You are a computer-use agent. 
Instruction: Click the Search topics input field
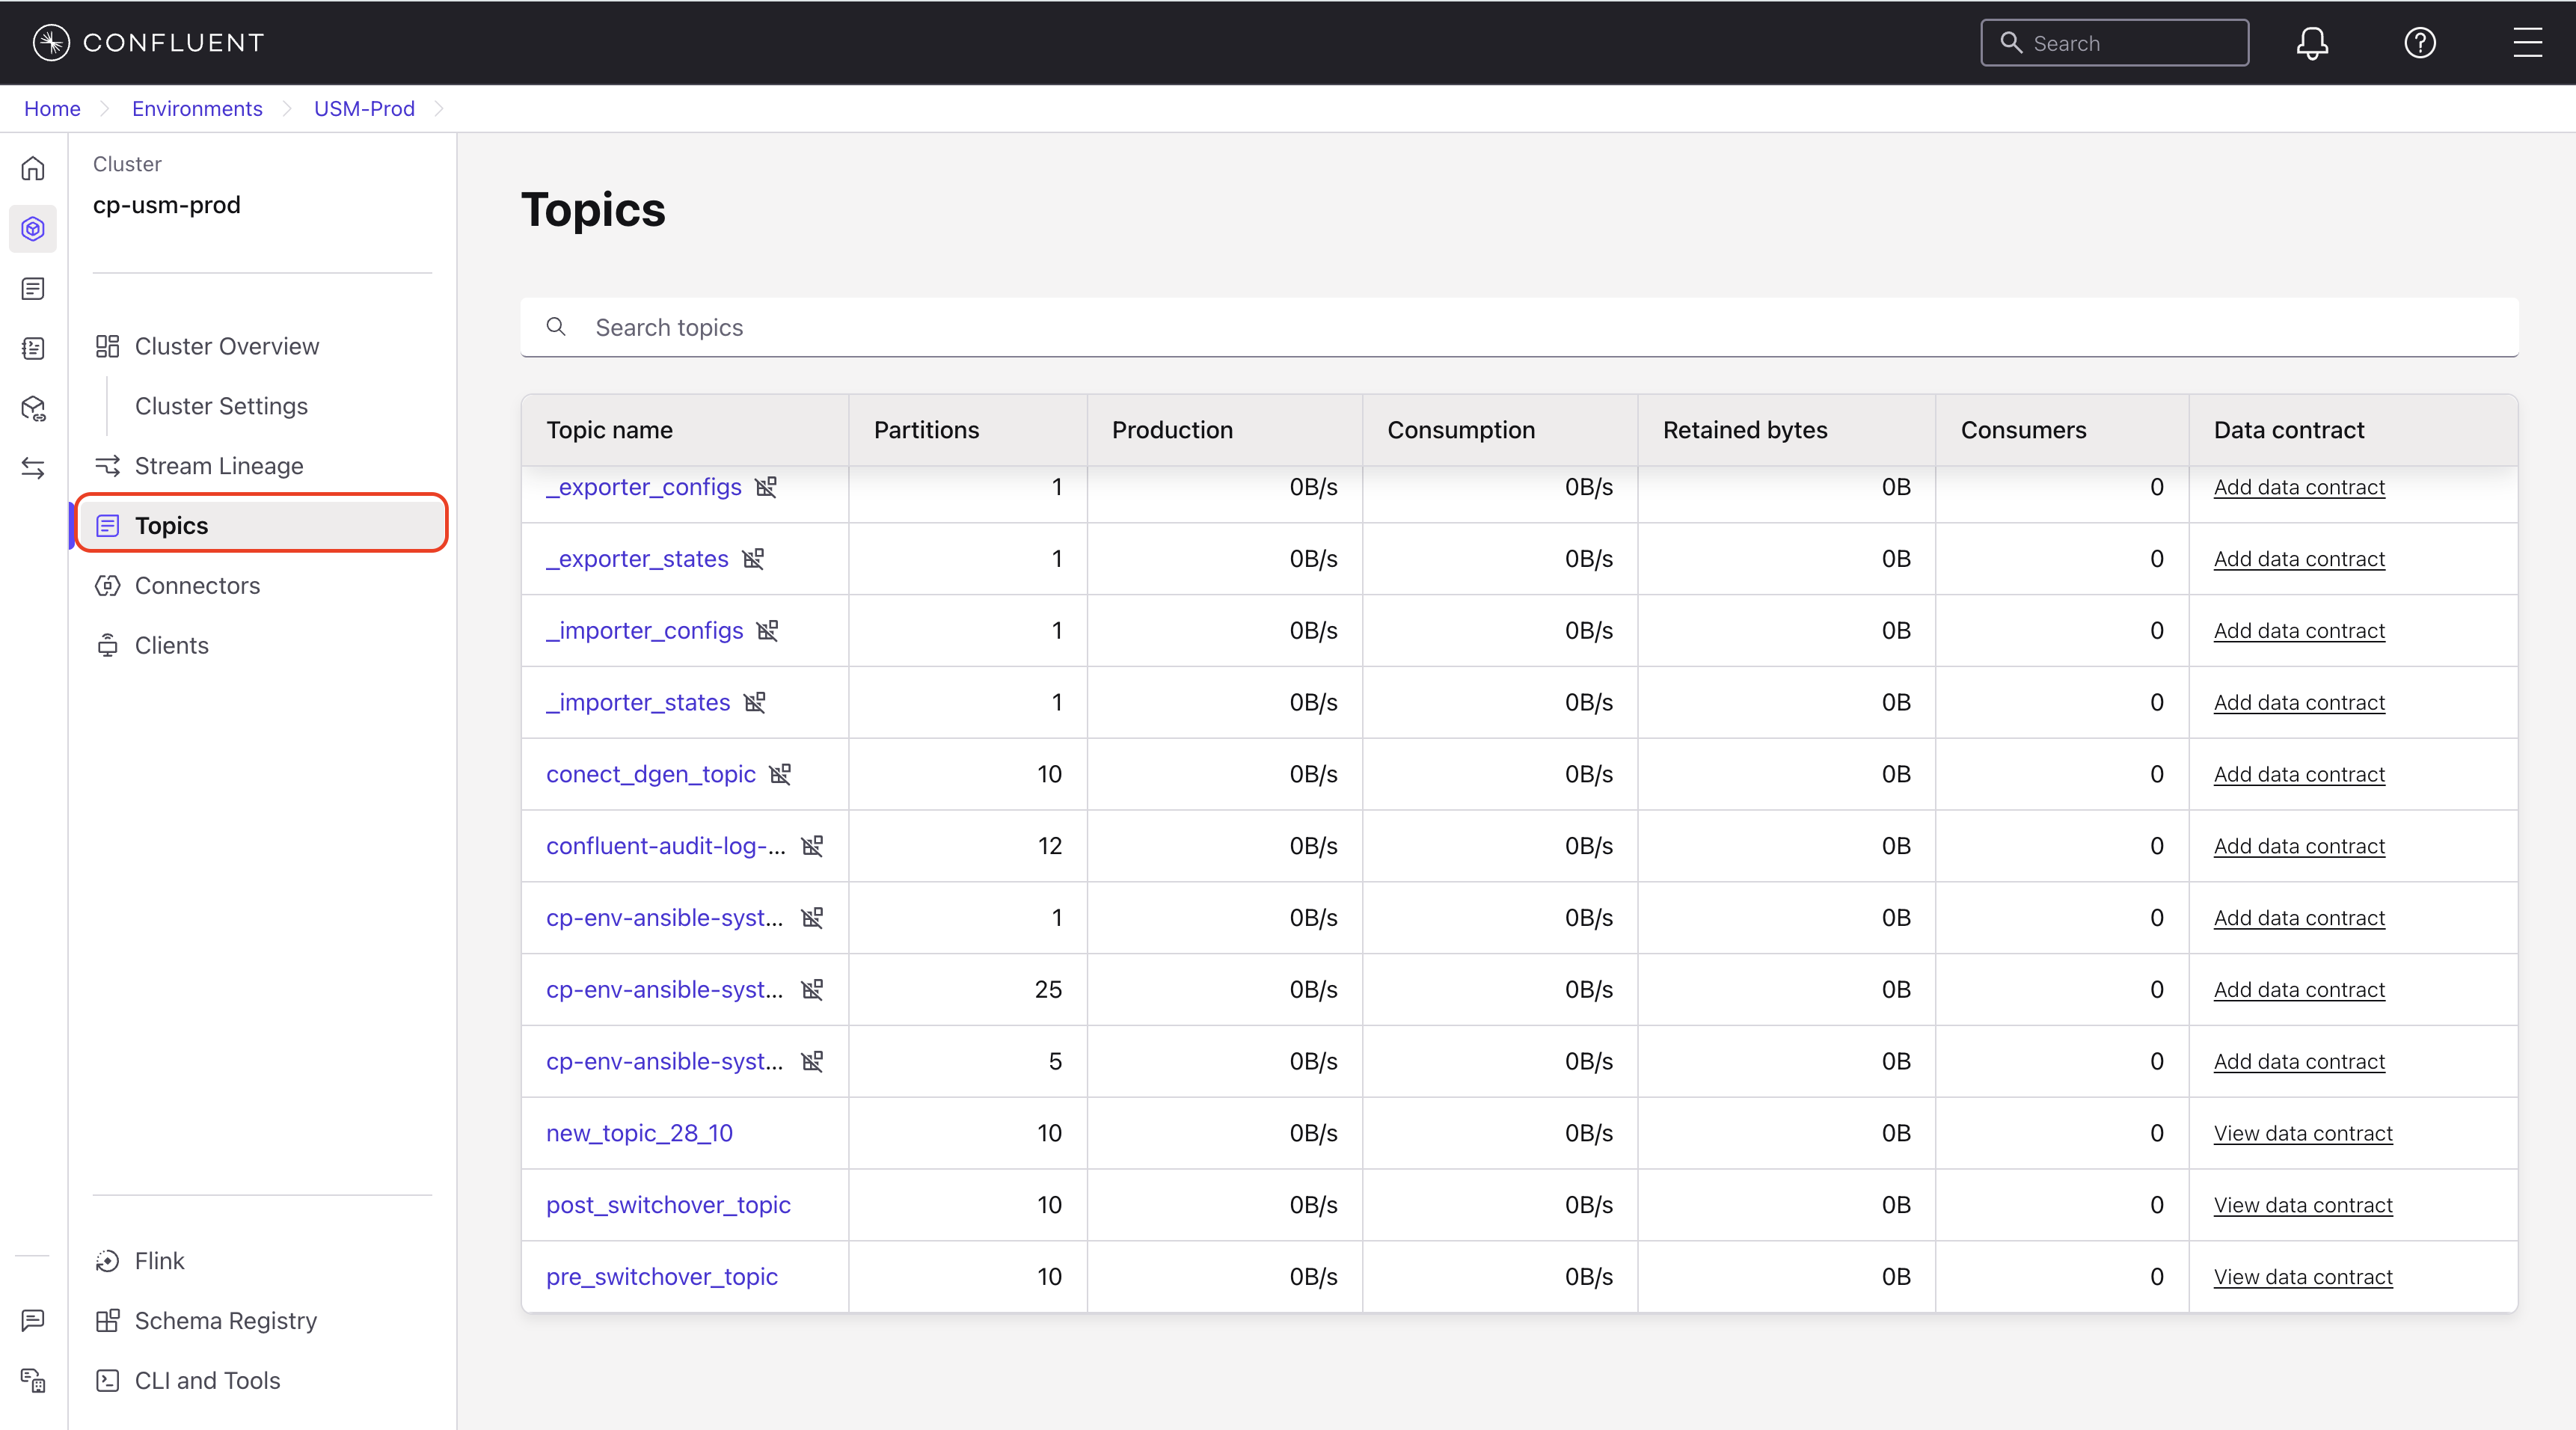click(x=1518, y=328)
